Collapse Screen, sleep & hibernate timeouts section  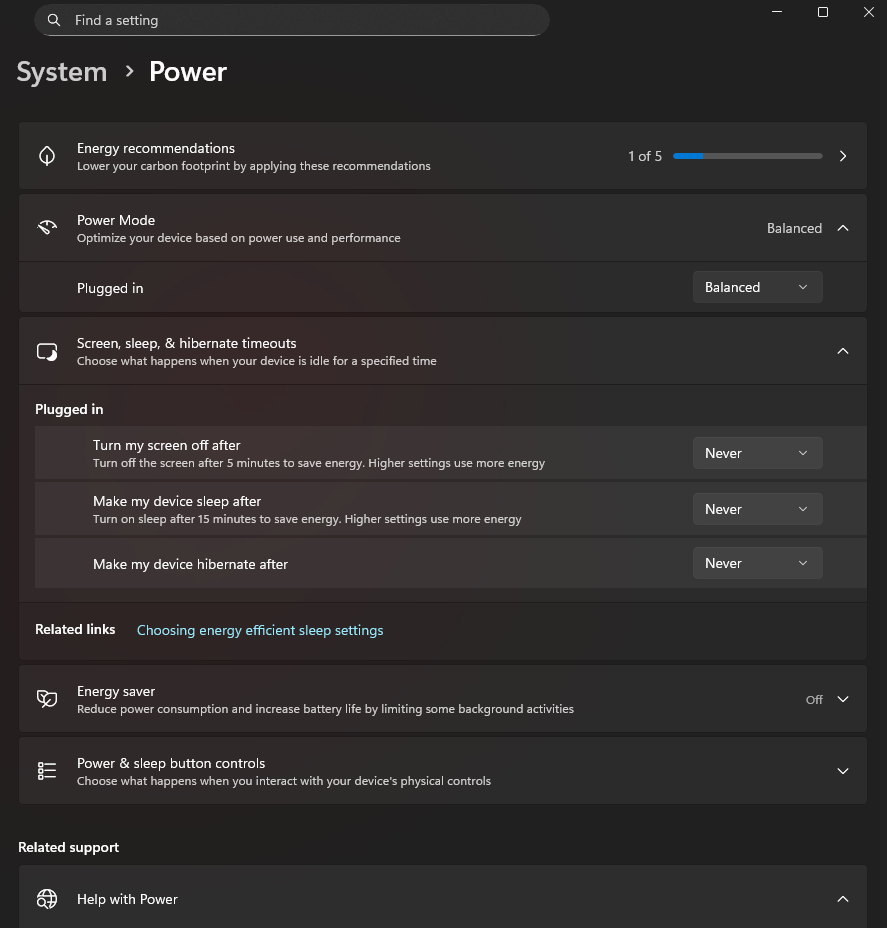tap(843, 351)
